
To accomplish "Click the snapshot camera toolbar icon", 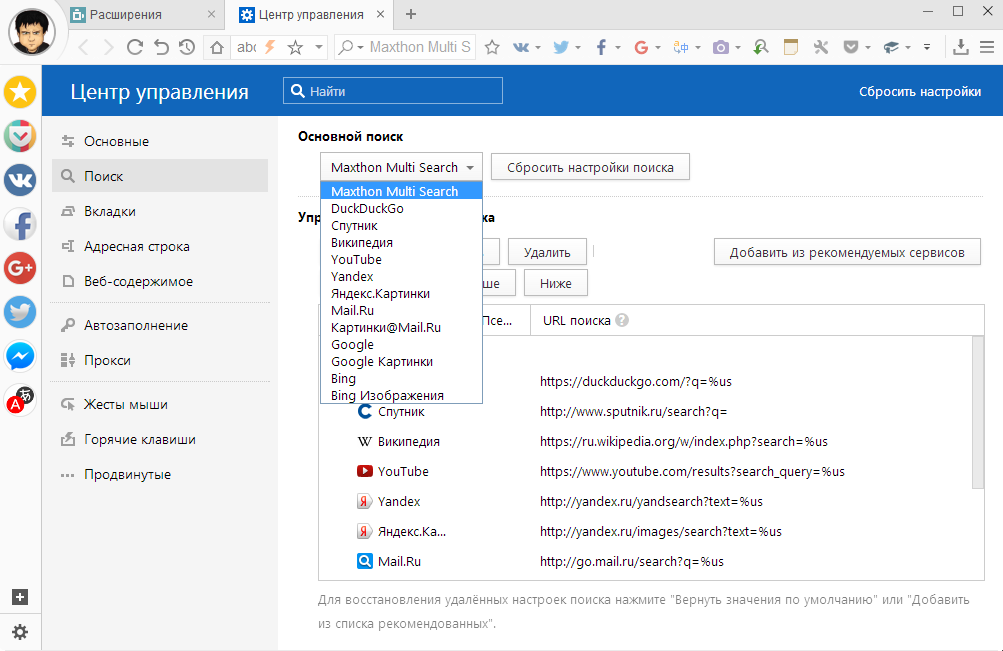I will pyautogui.click(x=721, y=47).
